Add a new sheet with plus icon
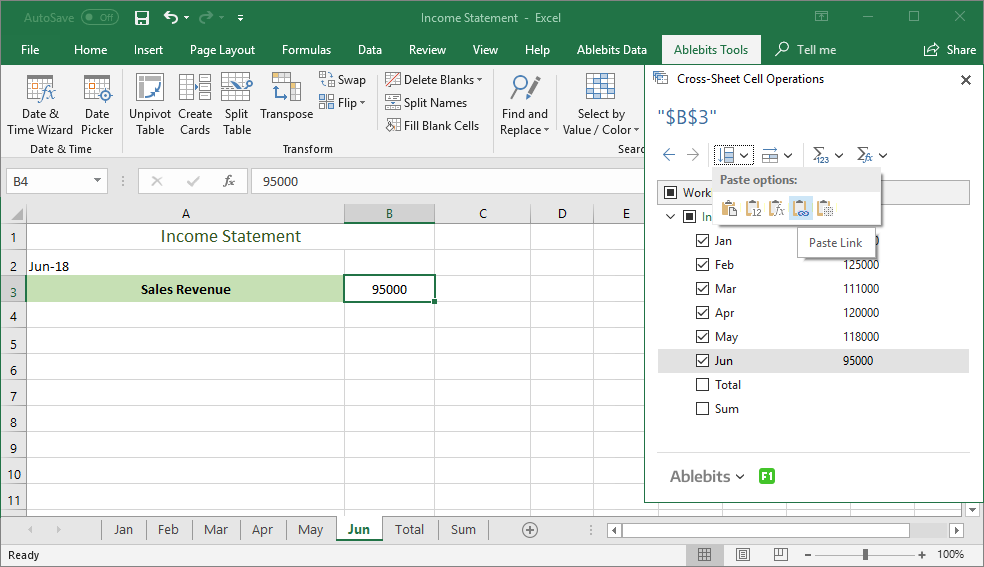Screen dimensions: 984x567 coord(530,530)
